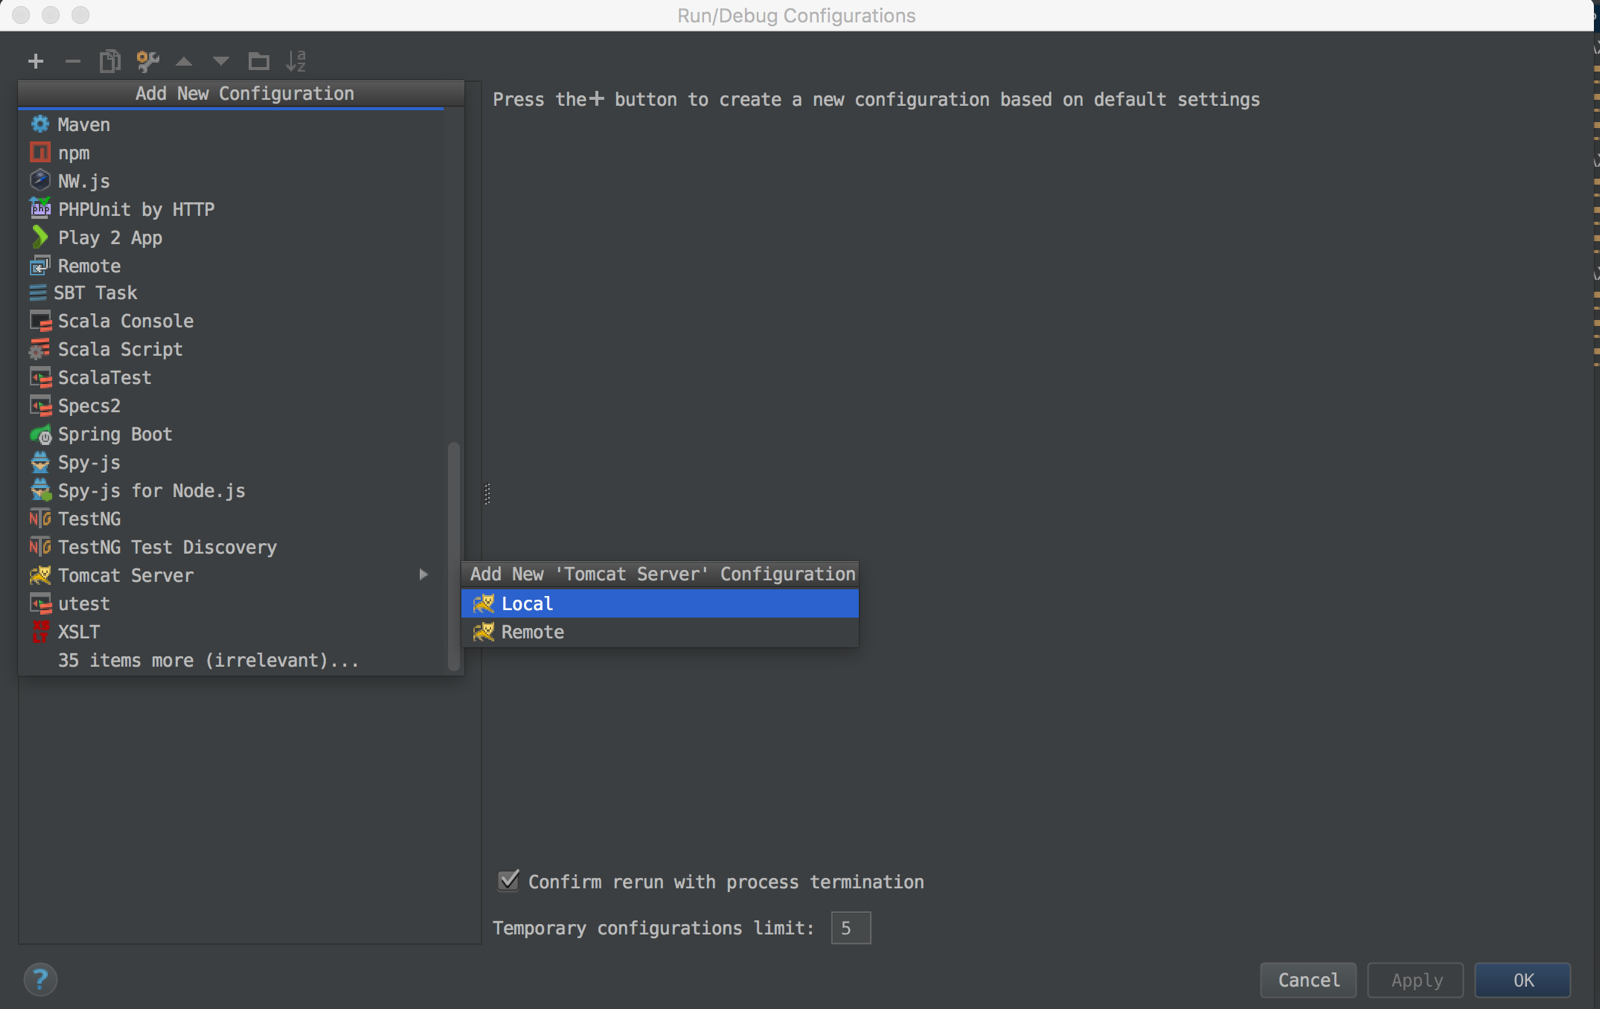Click the ScalaTest label text
The width and height of the screenshot is (1600, 1009).
(105, 377)
